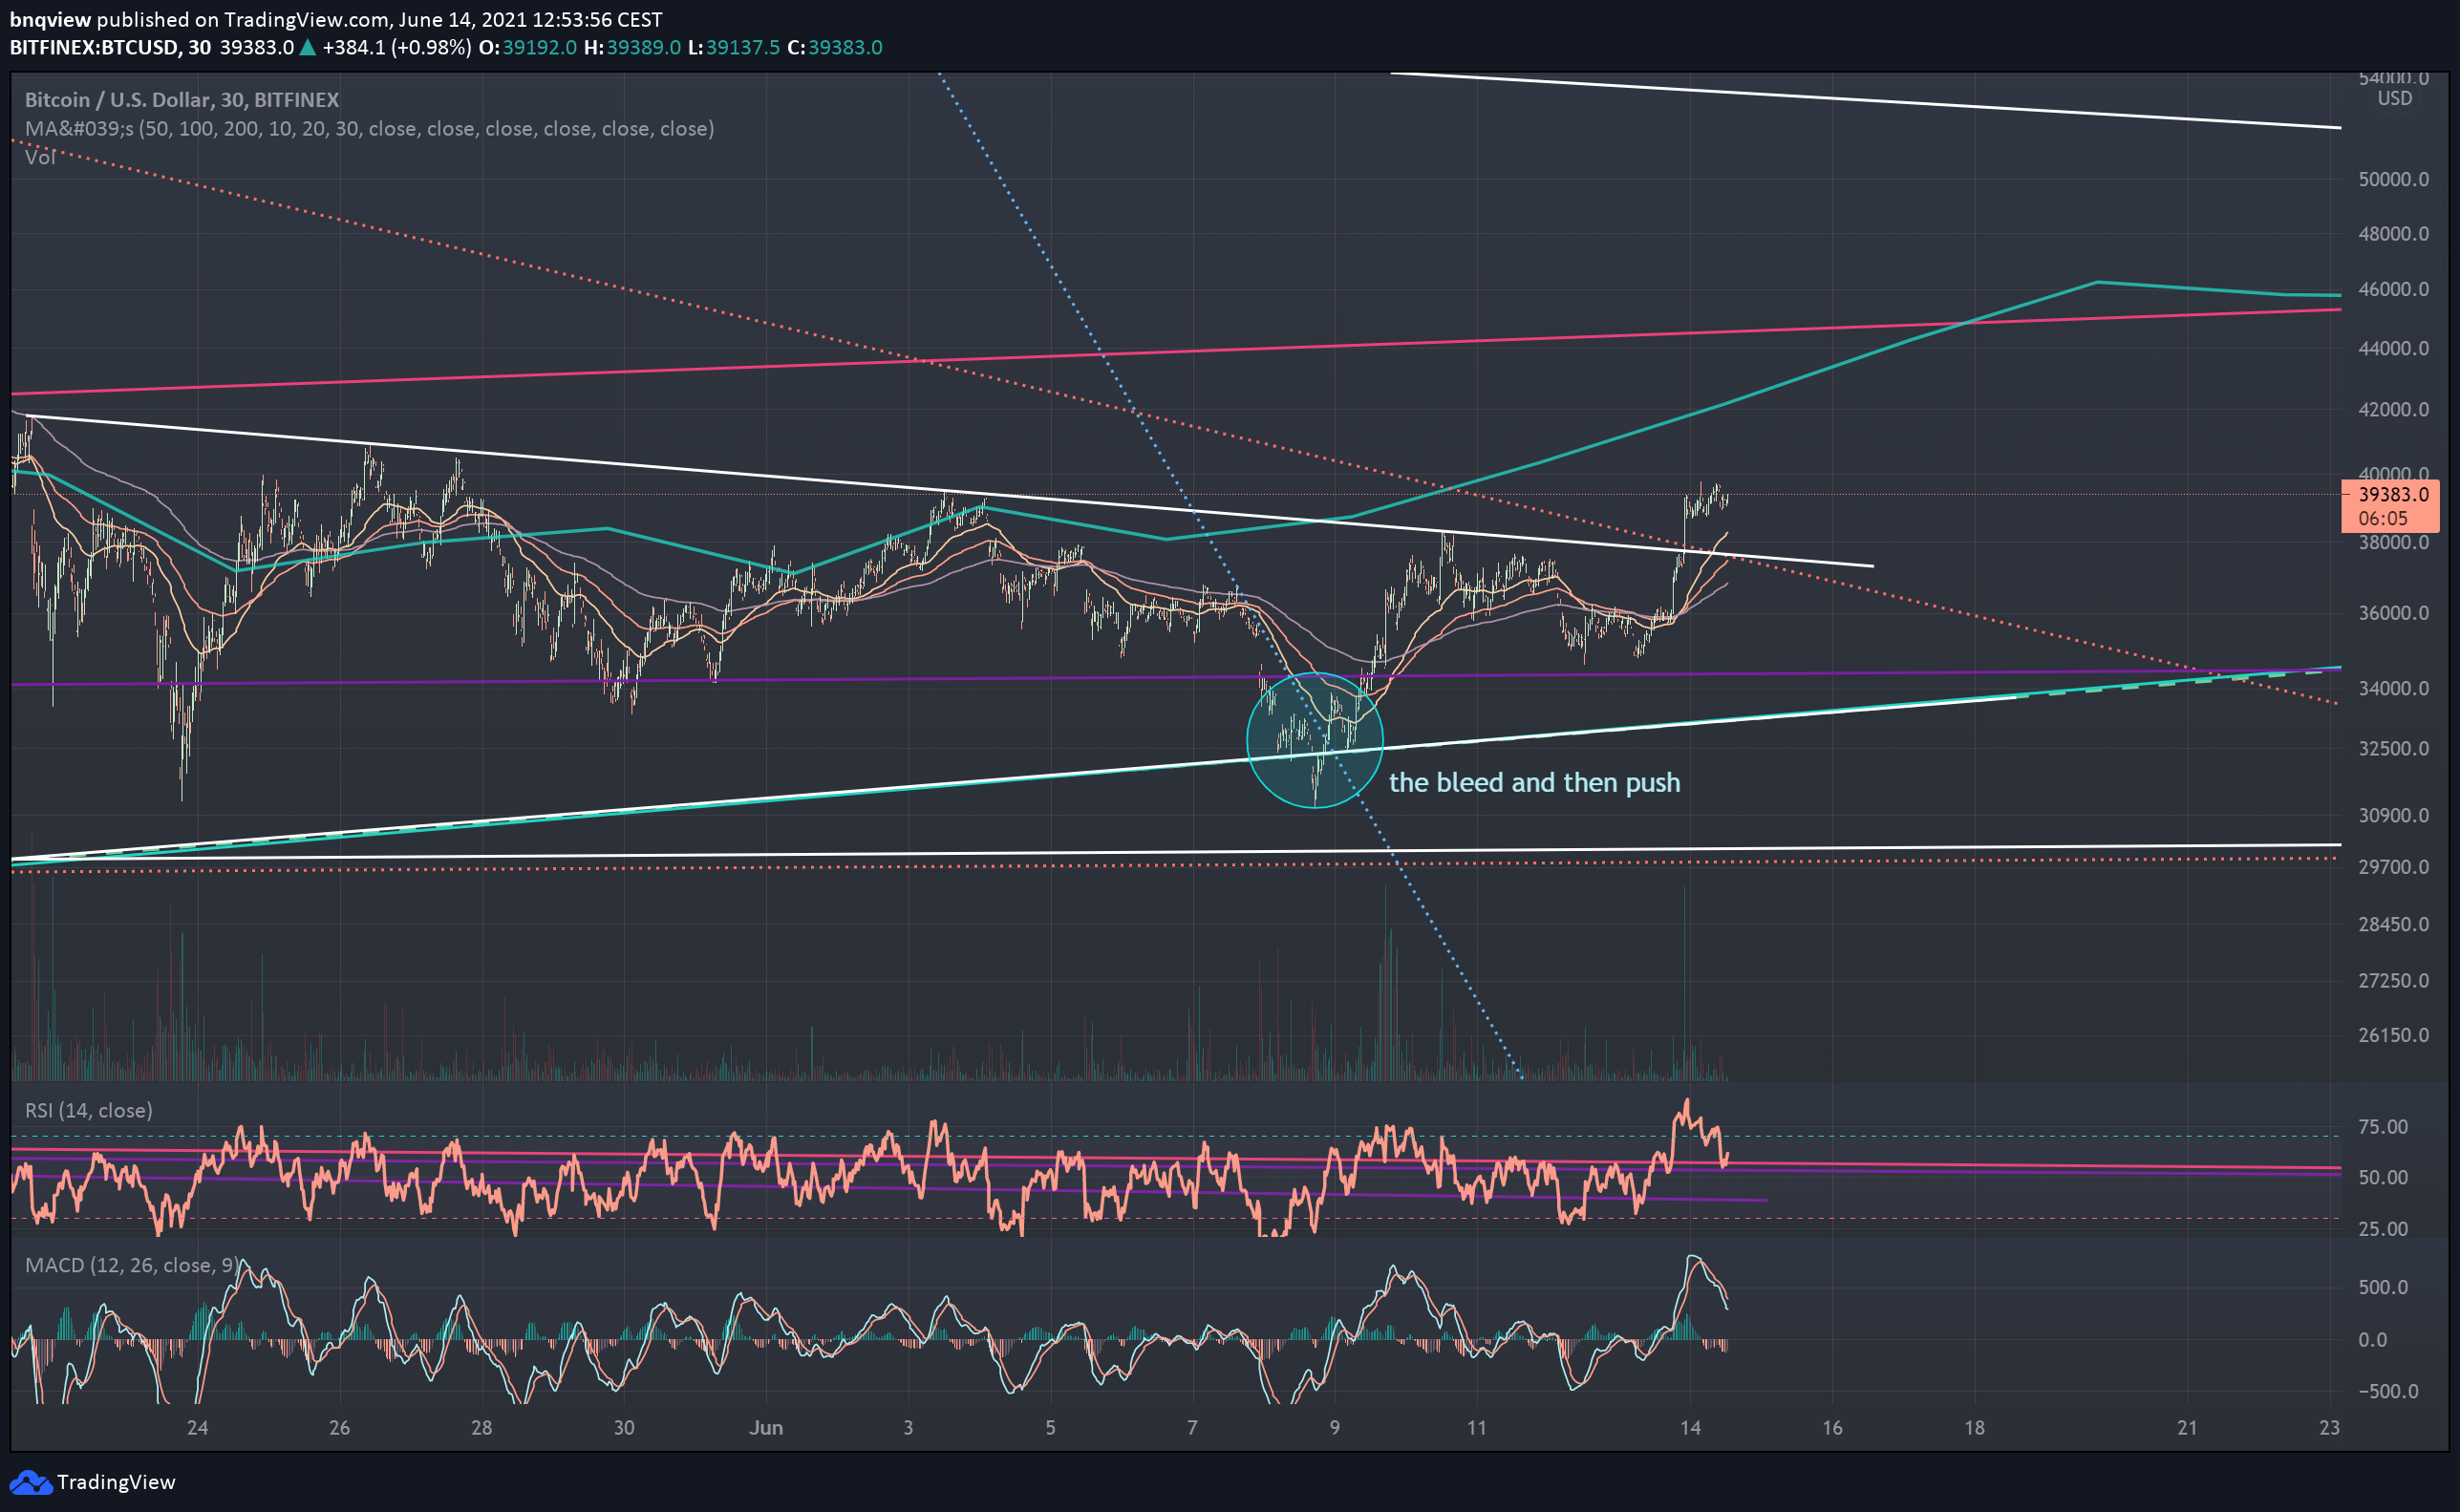Click the Vol indicator label
Image resolution: width=2460 pixels, height=1512 pixels.
point(40,157)
